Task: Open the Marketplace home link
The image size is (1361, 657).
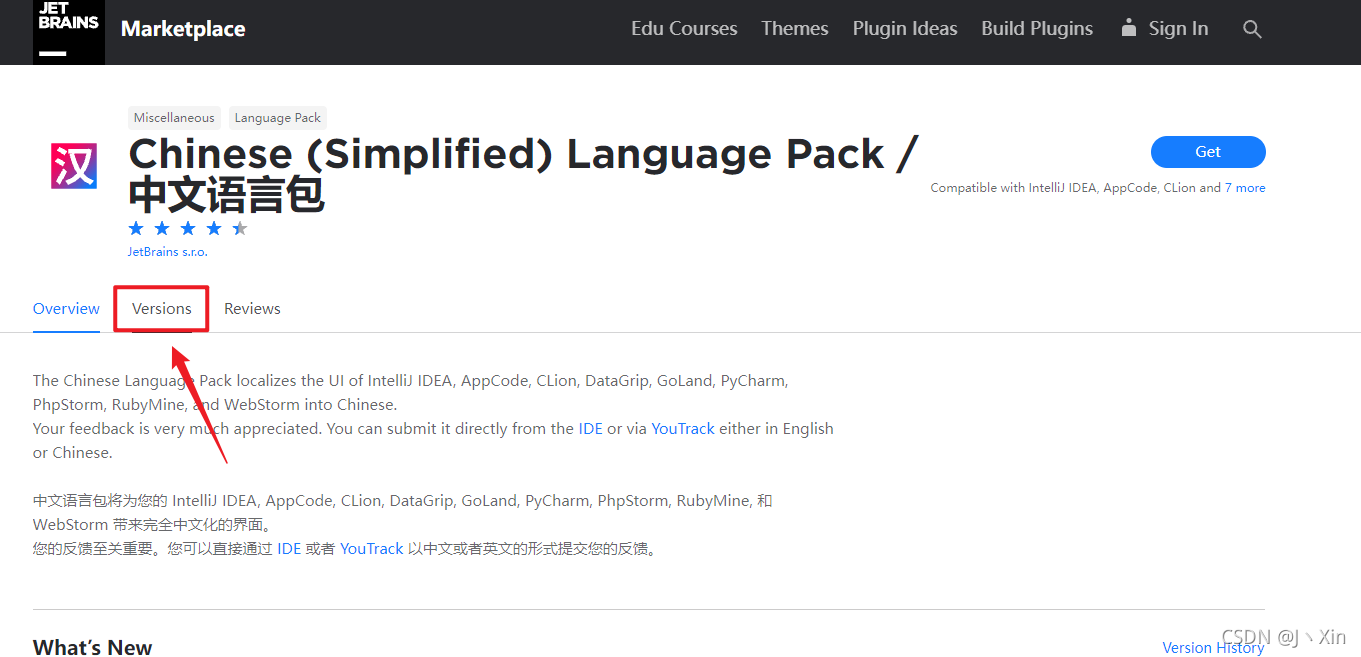Action: tap(183, 29)
